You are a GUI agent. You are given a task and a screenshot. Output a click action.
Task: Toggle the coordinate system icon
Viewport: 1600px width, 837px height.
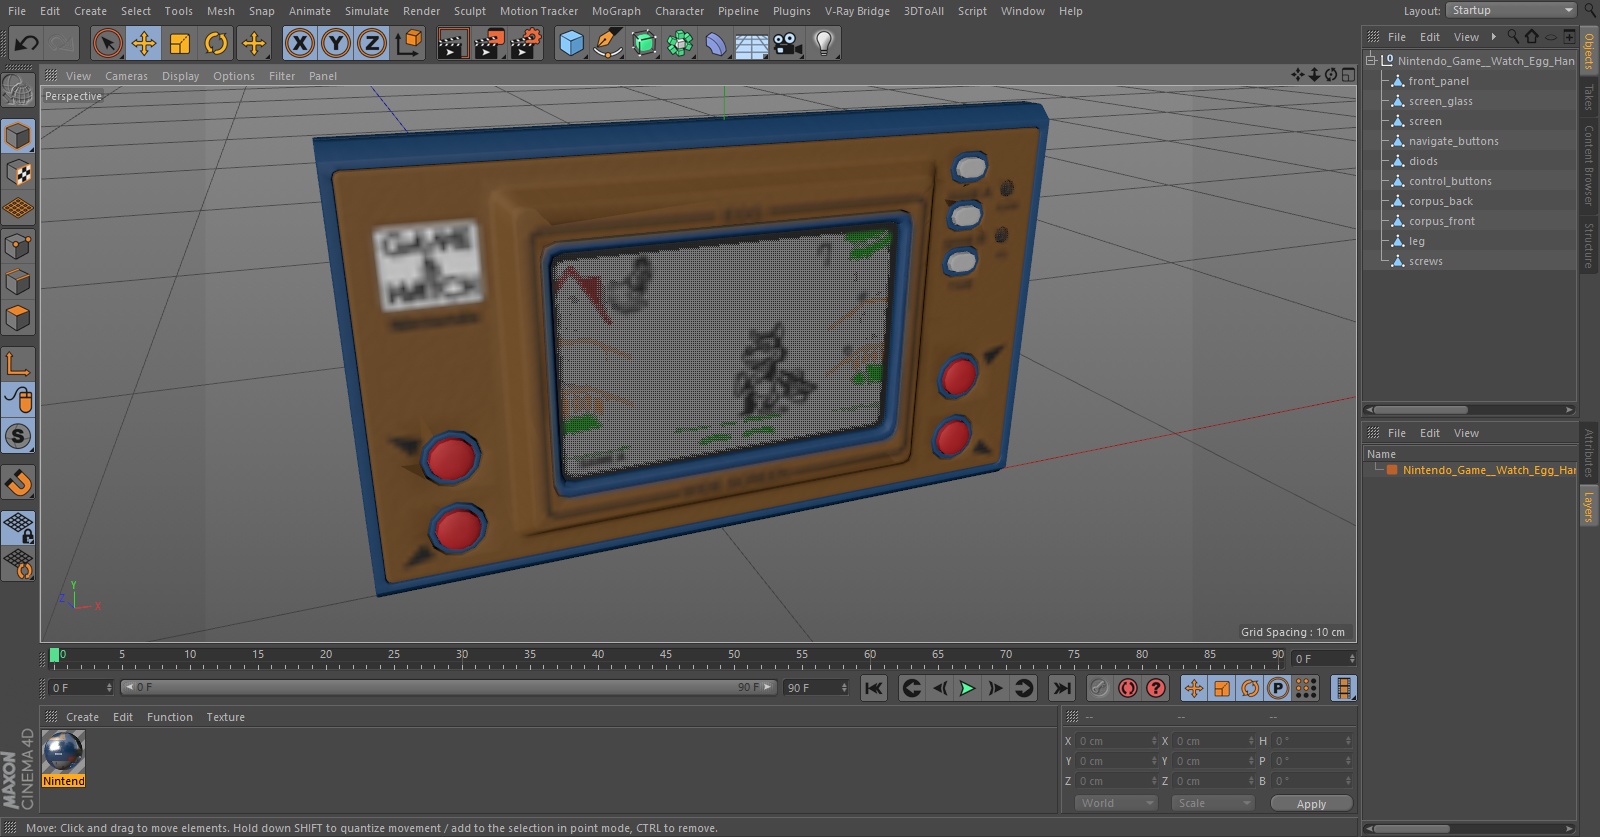point(409,43)
